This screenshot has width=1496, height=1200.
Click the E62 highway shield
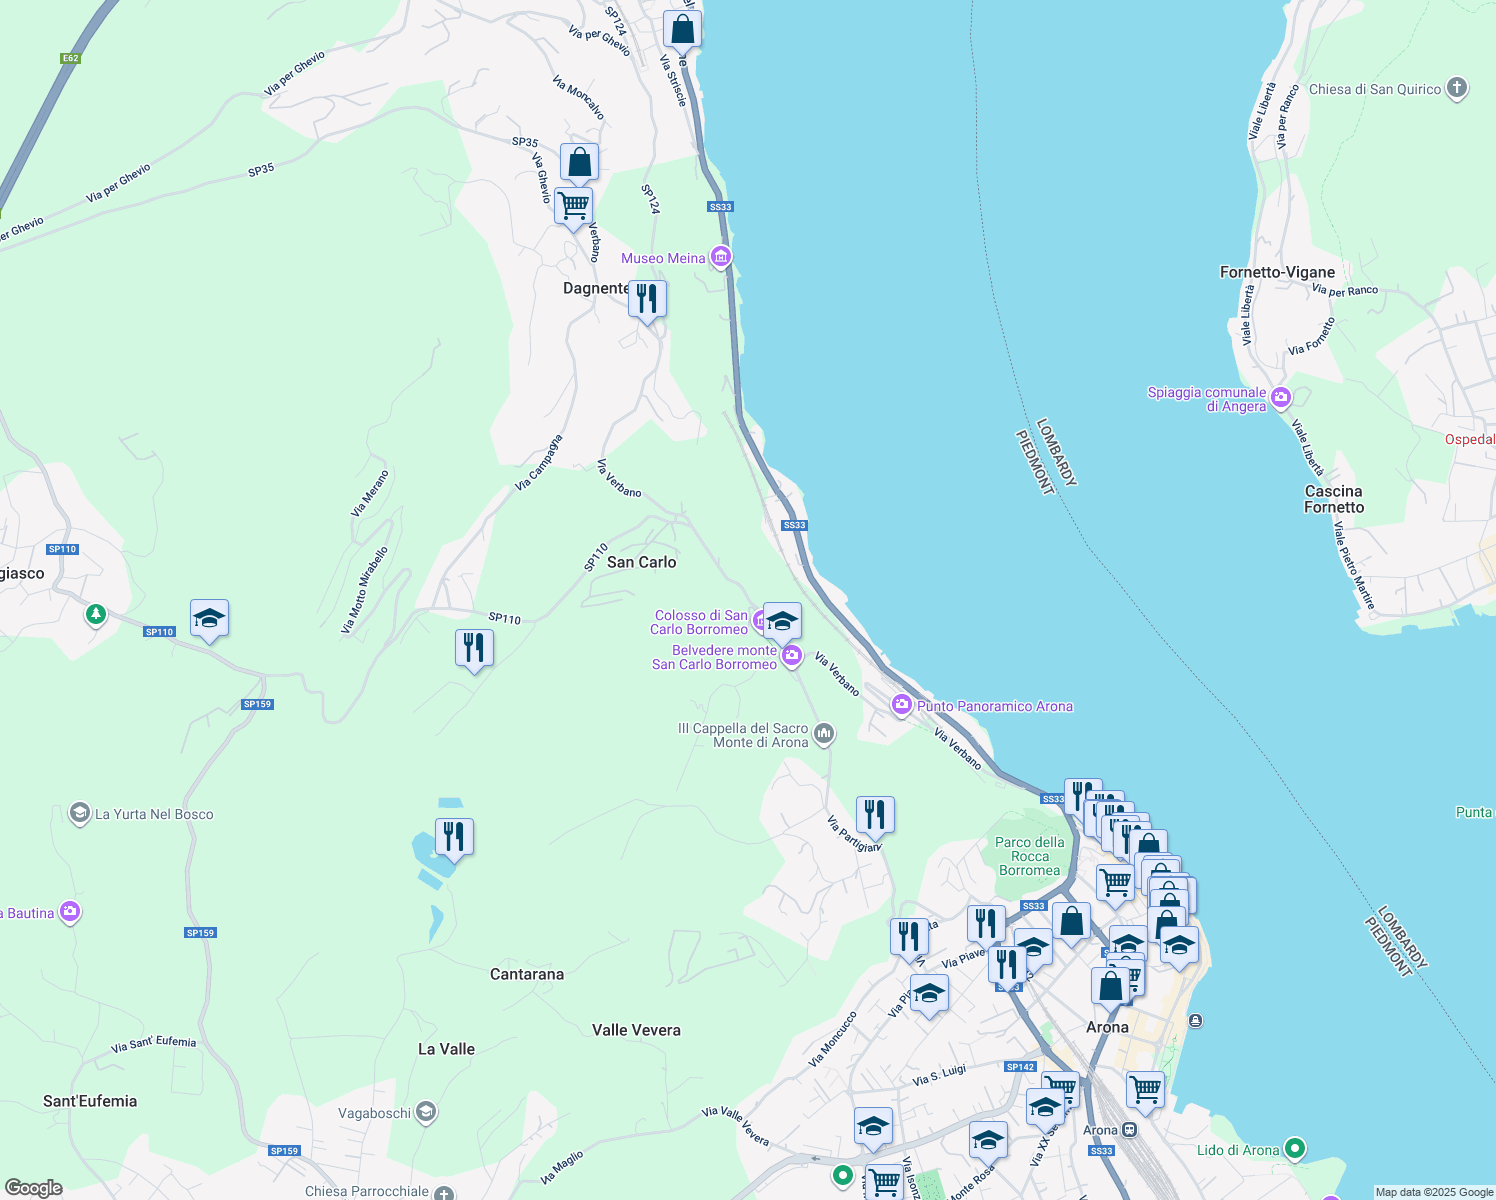[70, 58]
